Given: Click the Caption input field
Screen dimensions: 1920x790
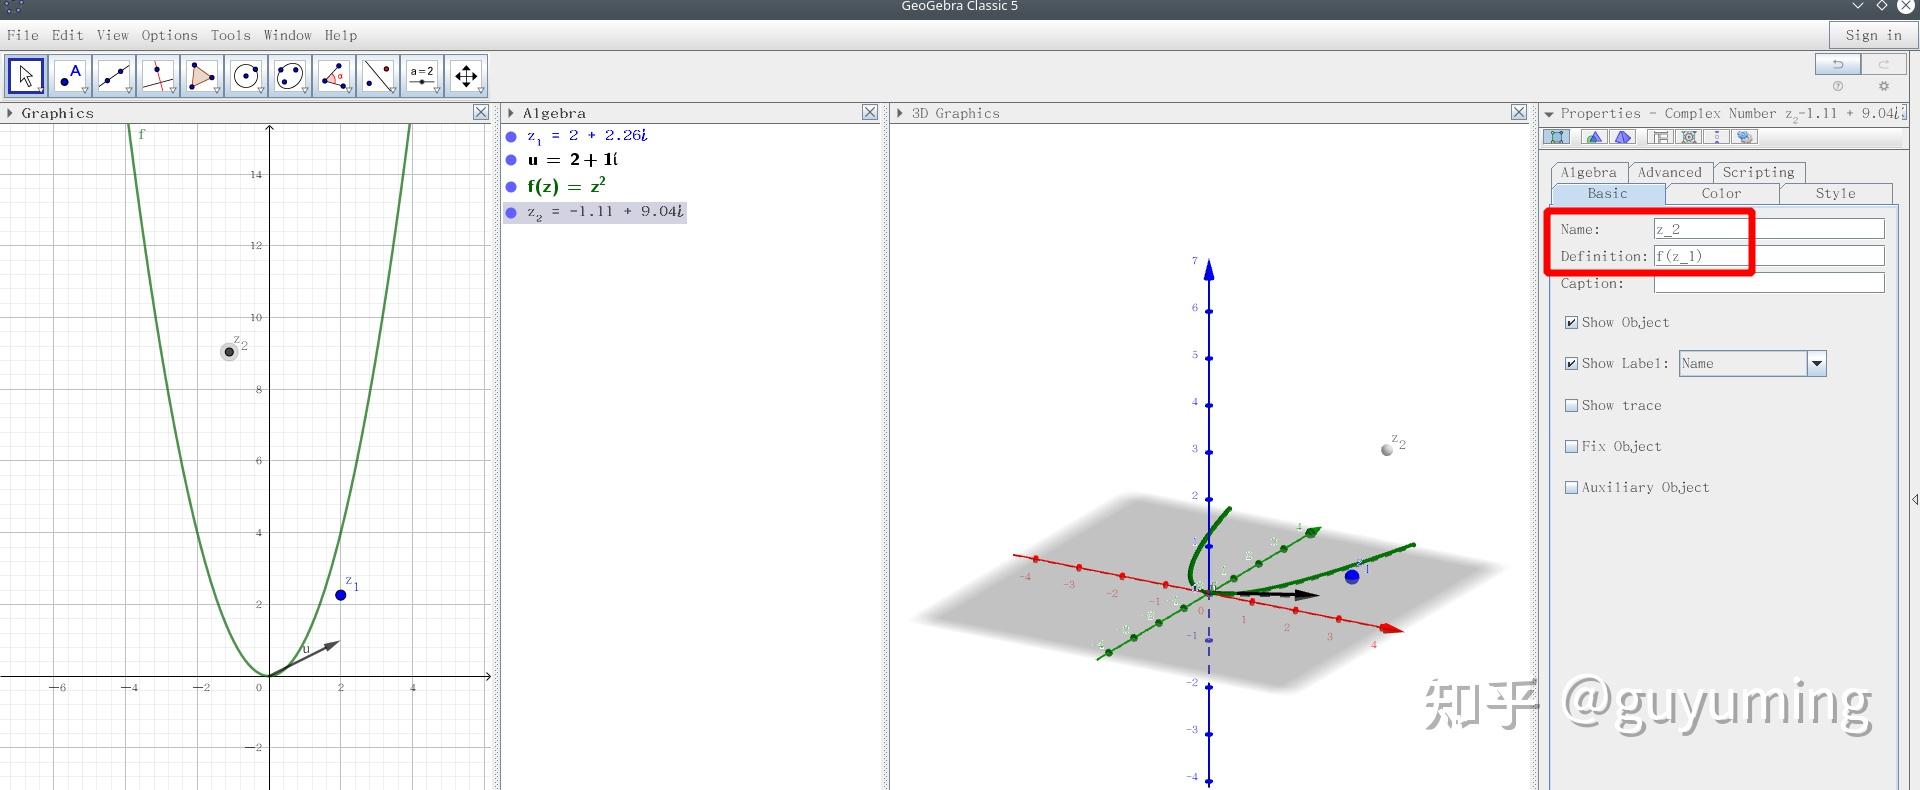Looking at the screenshot, I should click(x=1769, y=283).
